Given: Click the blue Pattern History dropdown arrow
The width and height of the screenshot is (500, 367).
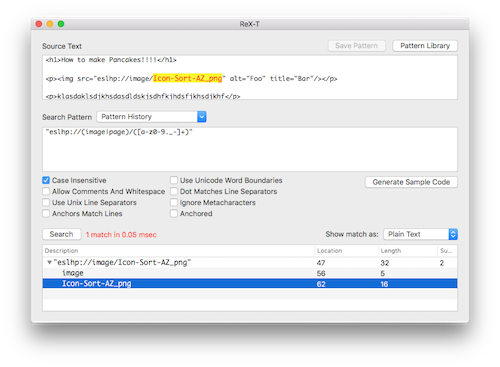Looking at the screenshot, I should (202, 117).
